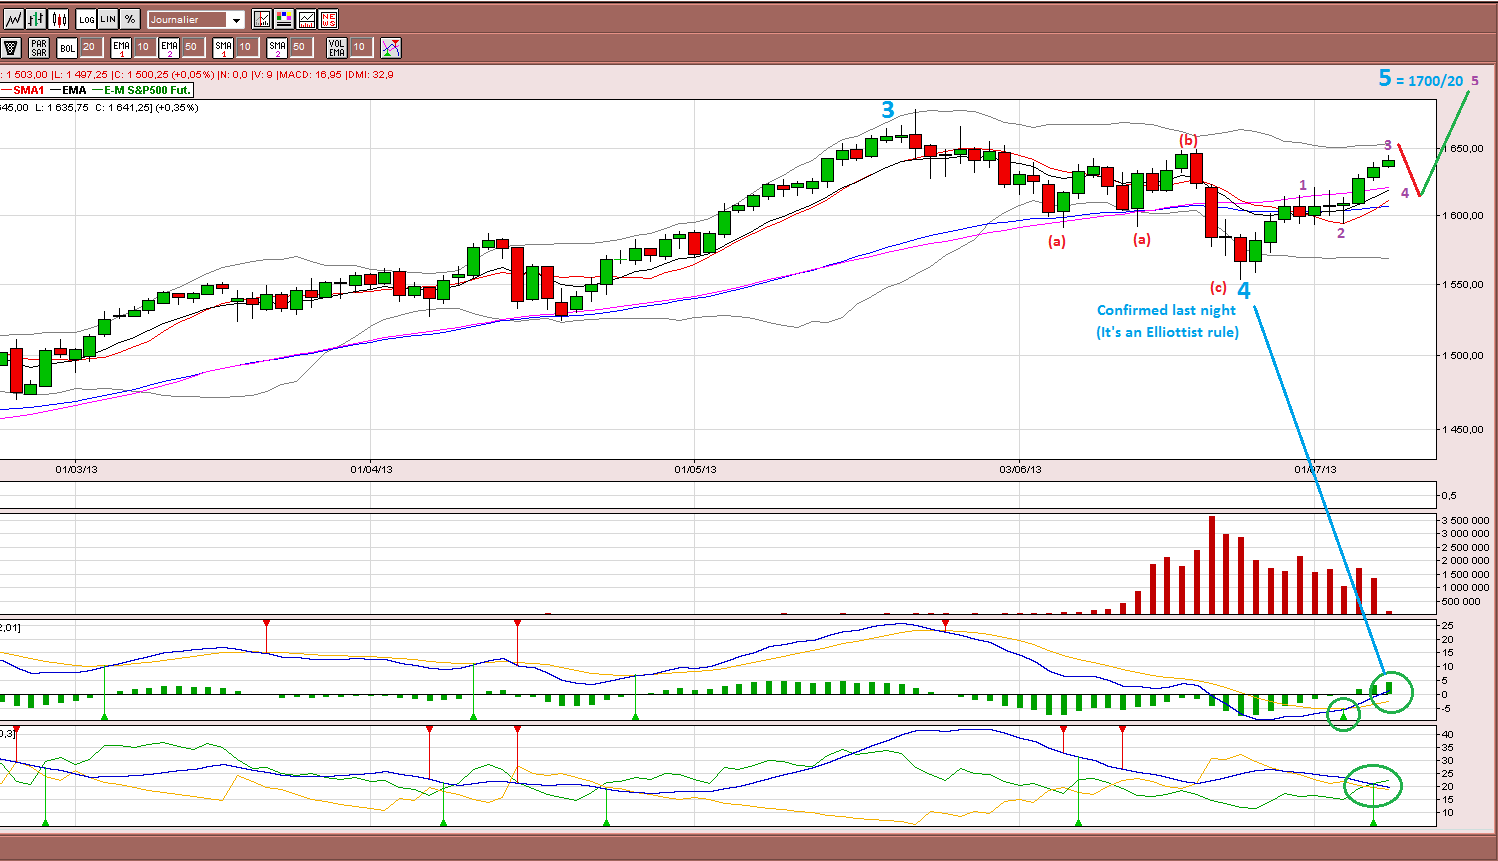This screenshot has width=1498, height=861.
Task: Click the SMA 1 period field
Action: click(247, 47)
